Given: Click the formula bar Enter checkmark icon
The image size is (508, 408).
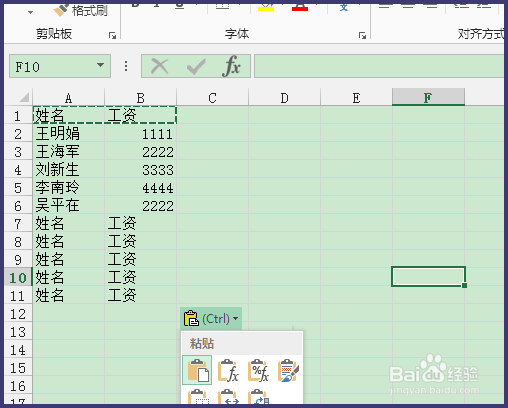Looking at the screenshot, I should coord(196,66).
